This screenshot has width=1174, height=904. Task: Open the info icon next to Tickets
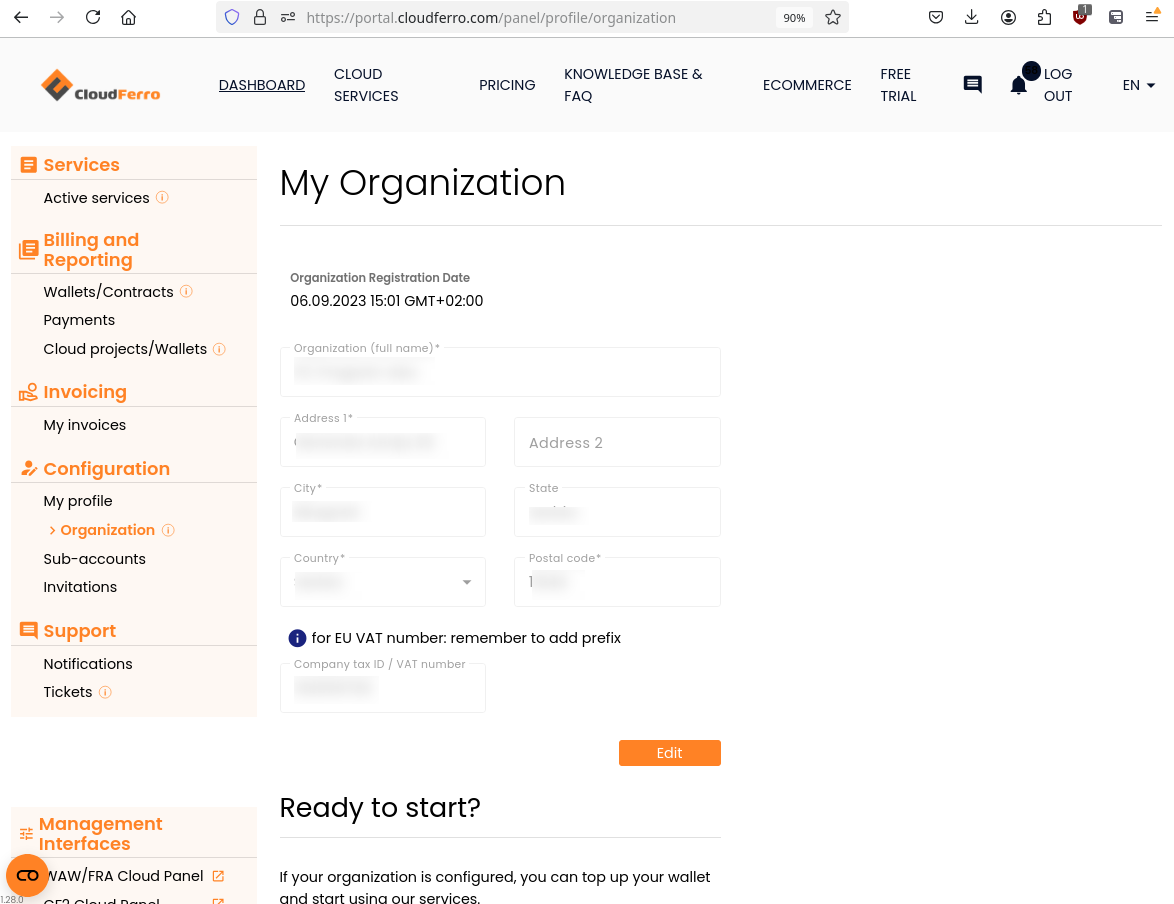[104, 692]
